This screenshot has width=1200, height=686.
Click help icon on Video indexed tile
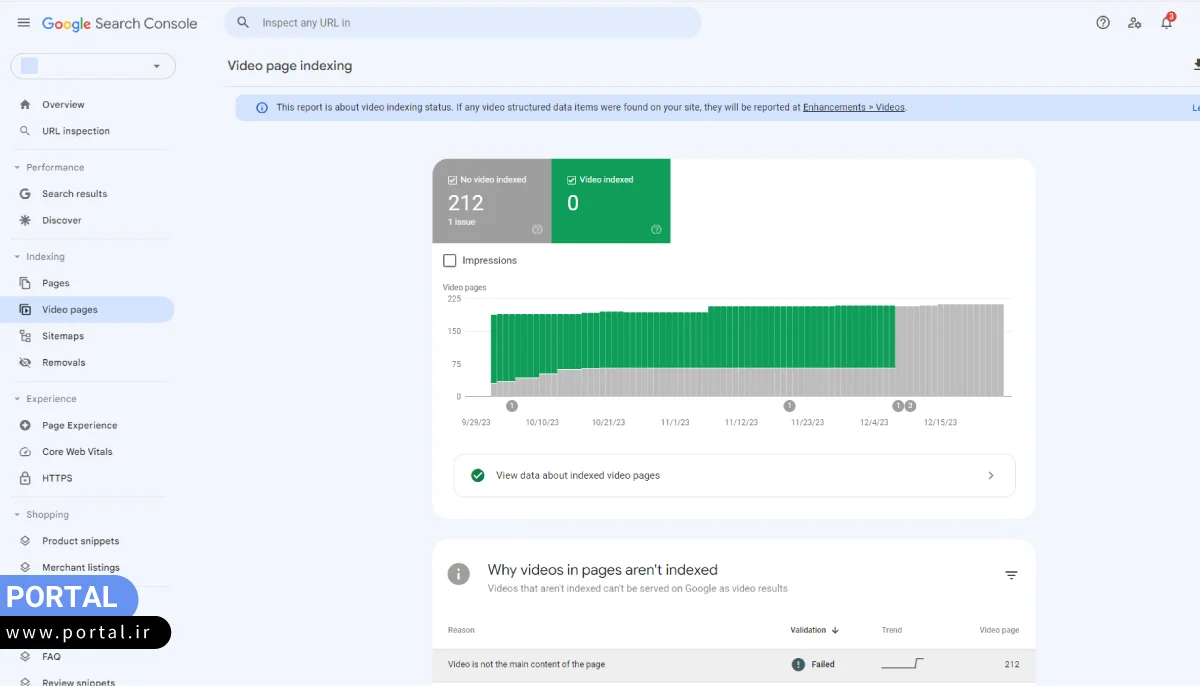pos(656,229)
